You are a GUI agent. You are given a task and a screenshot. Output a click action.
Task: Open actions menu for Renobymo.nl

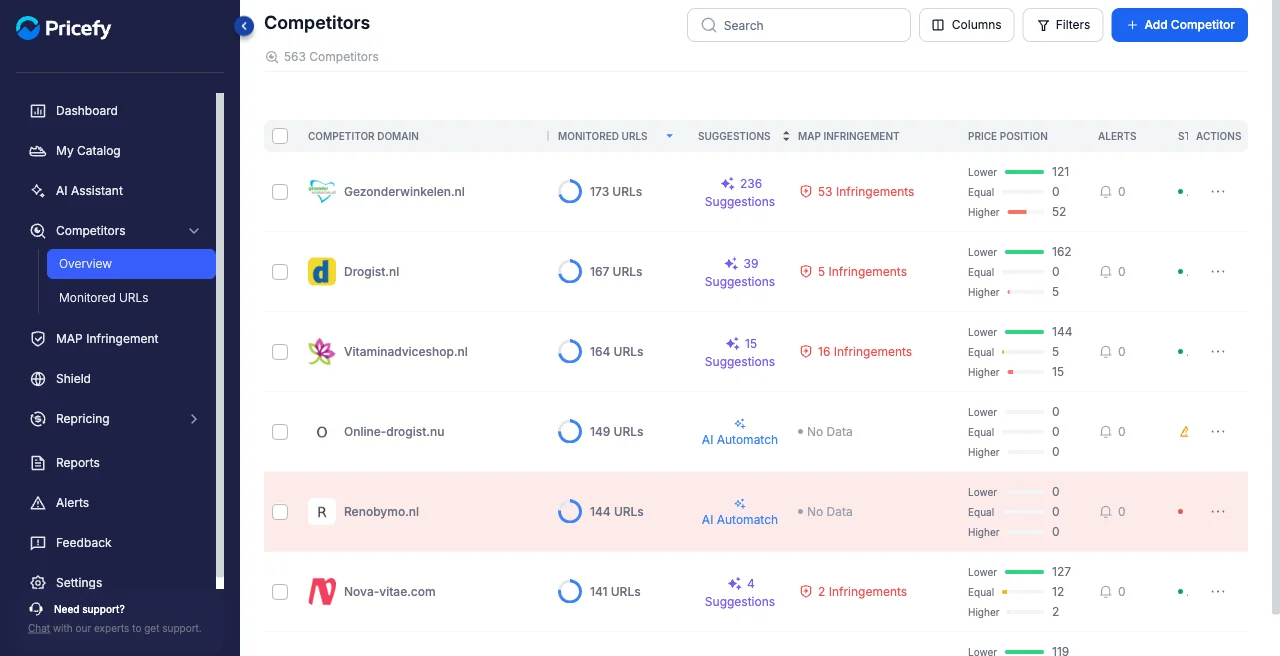coord(1218,512)
